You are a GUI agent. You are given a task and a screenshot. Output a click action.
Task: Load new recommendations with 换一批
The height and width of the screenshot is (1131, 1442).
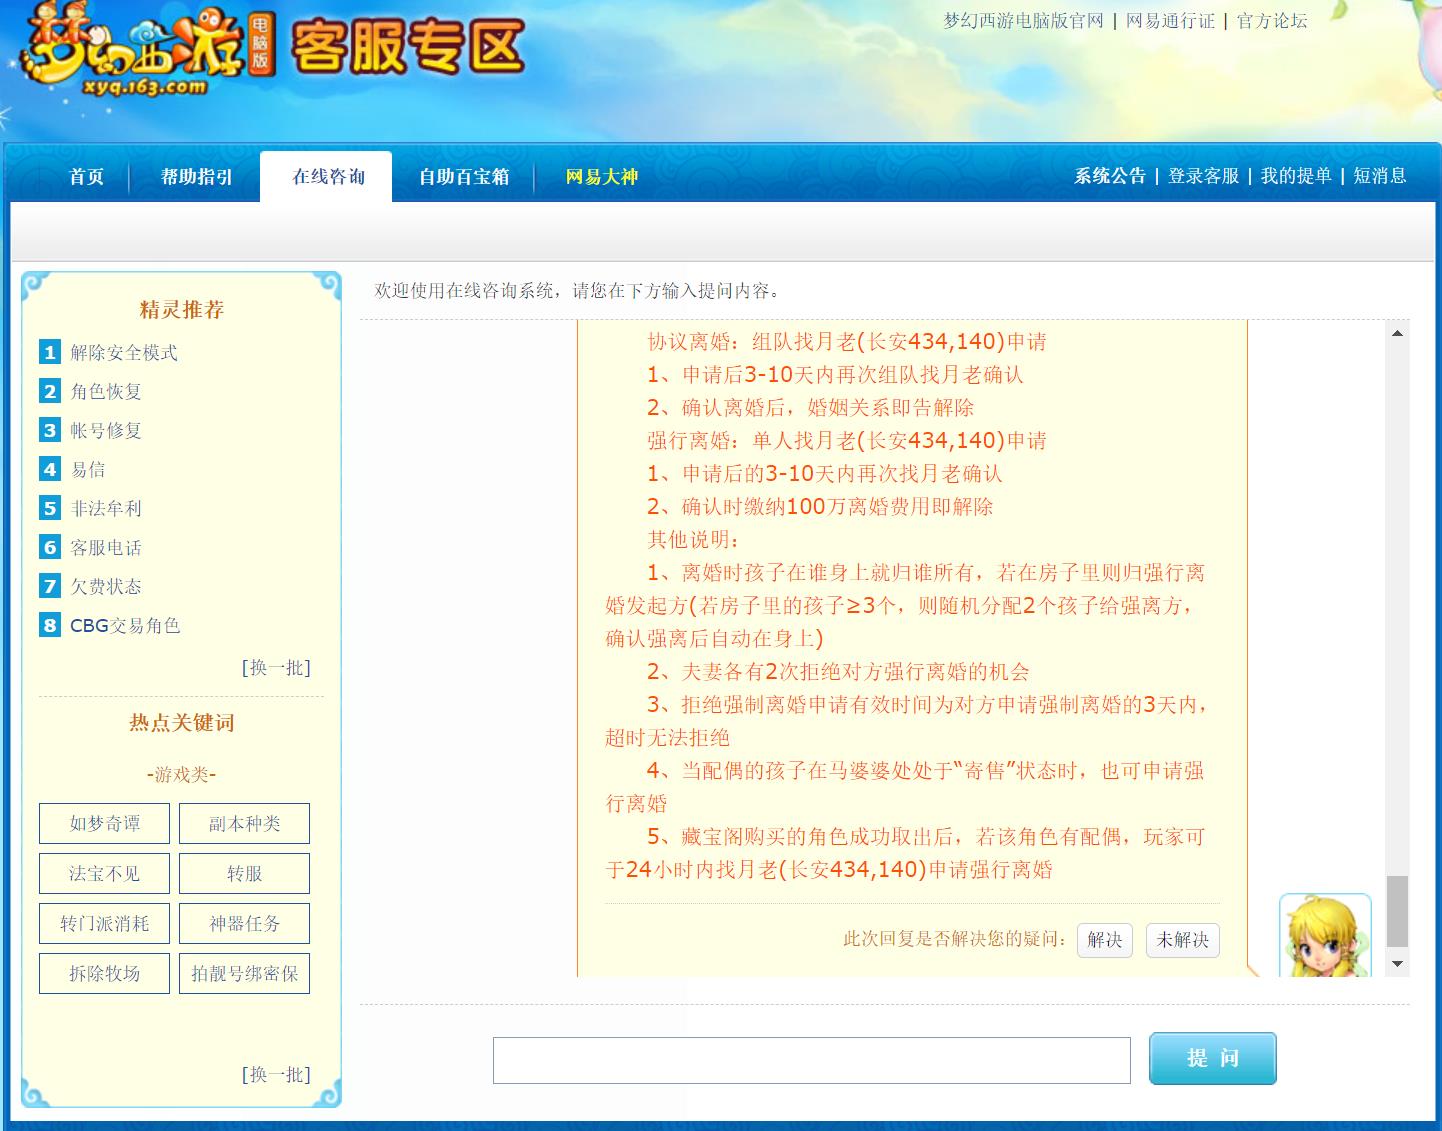(277, 668)
